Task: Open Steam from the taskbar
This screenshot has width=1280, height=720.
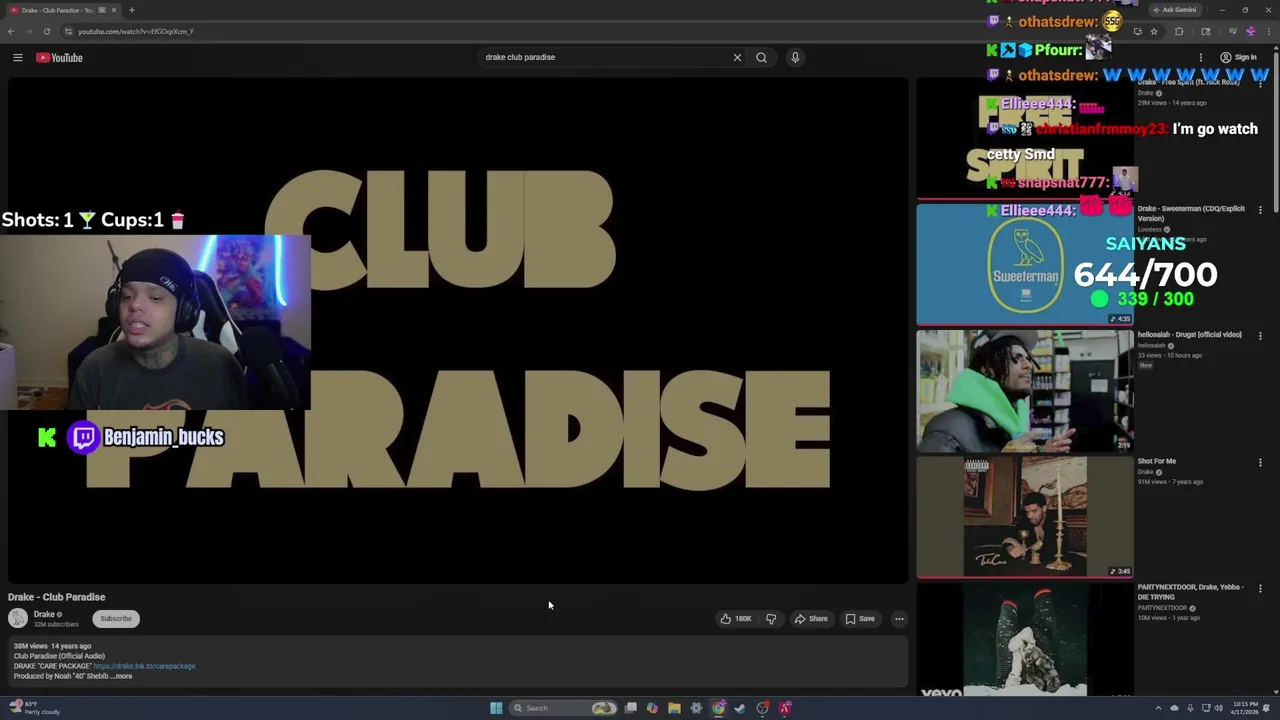Action: click(740, 708)
